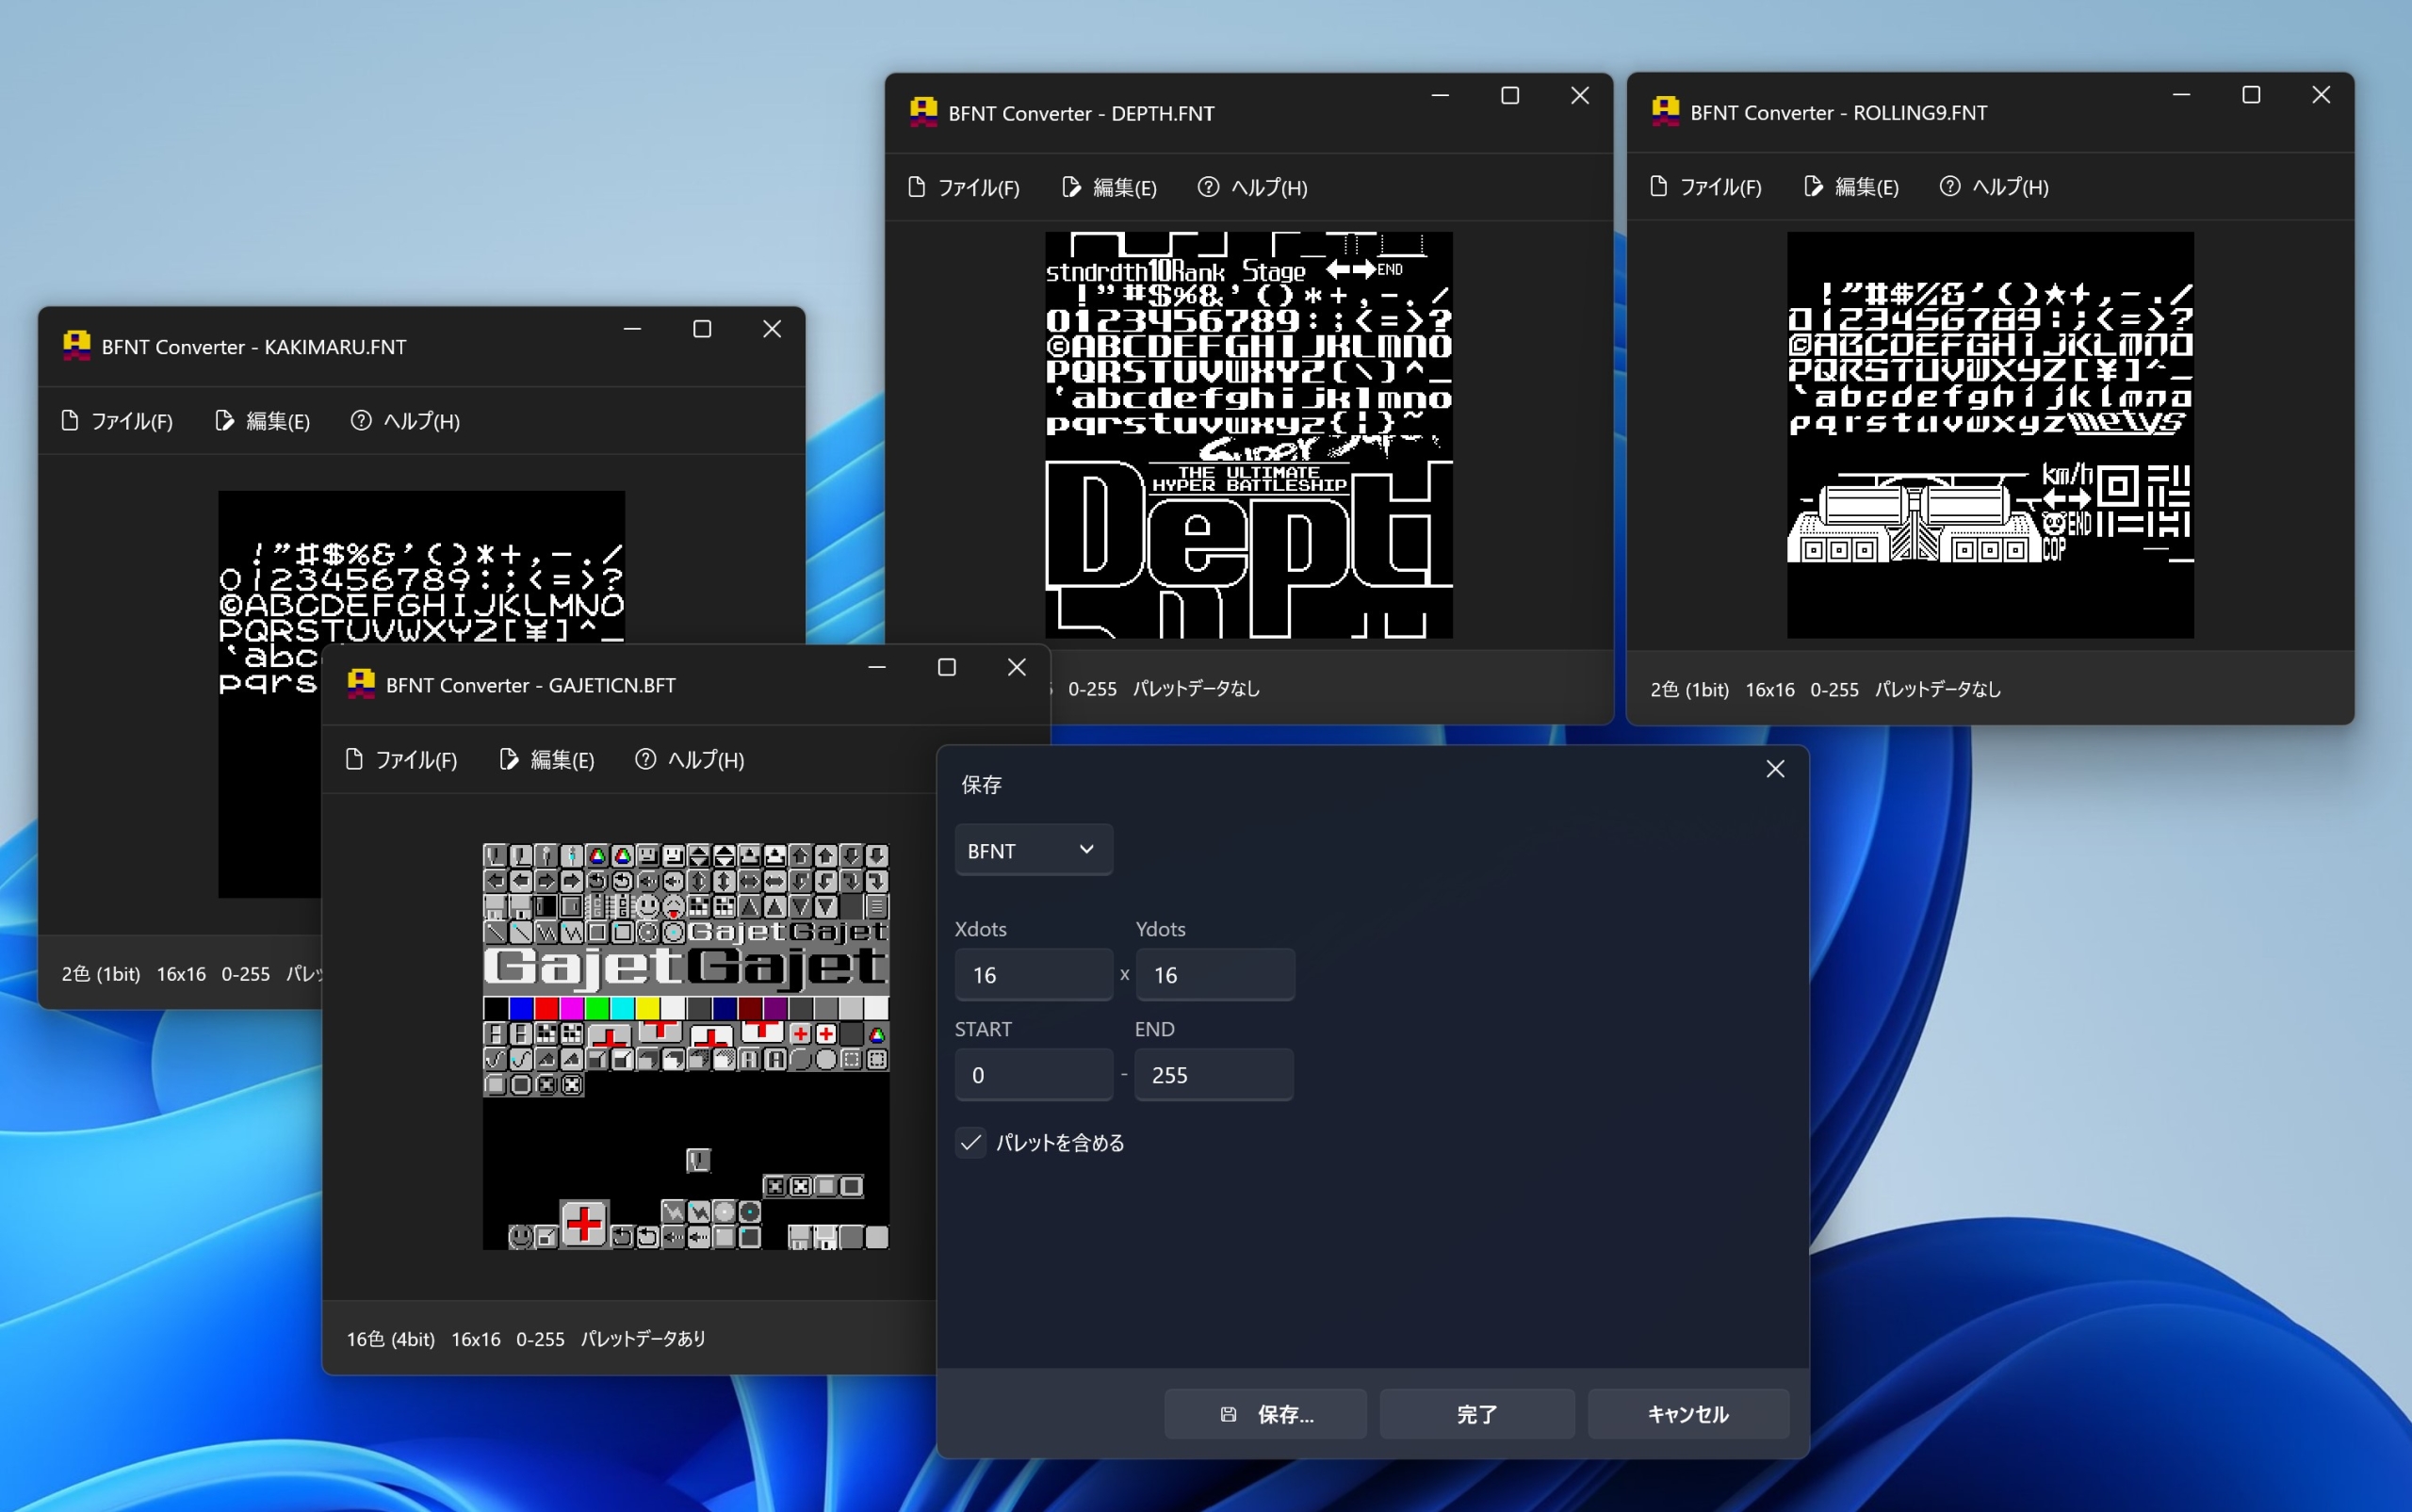Click the red swatch in GAJETICN palette row
2412x1512 pixels.
pyautogui.click(x=546, y=1008)
